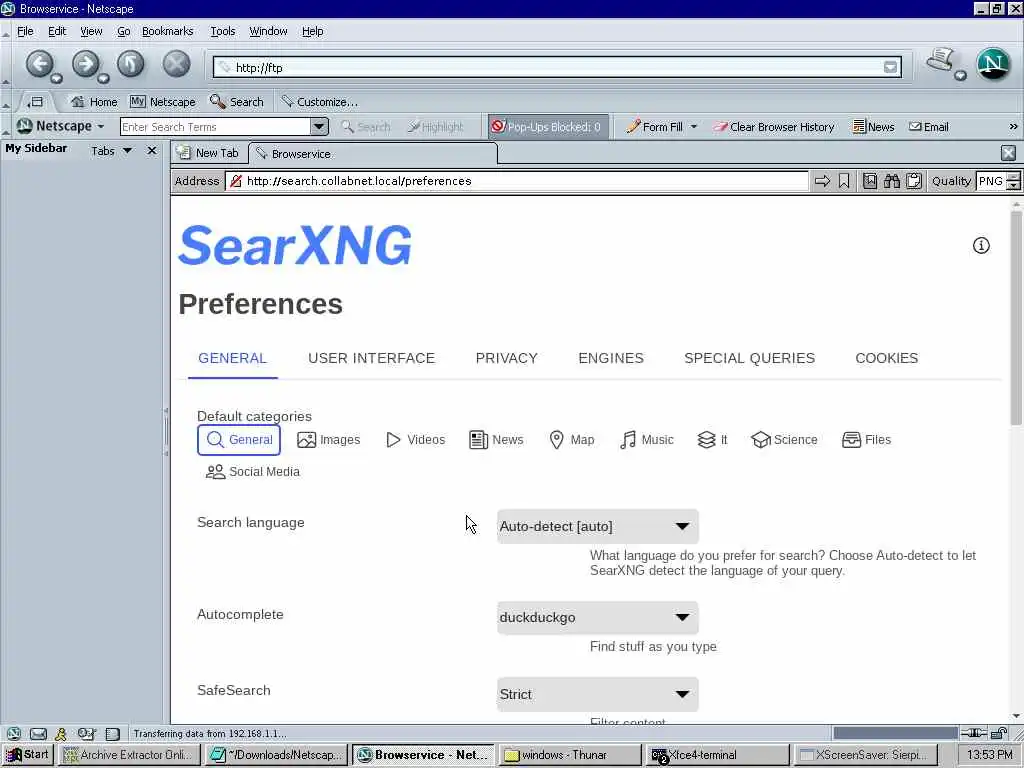Open News from the Netscape toolbar
The image size is (1024, 768).
873,127
